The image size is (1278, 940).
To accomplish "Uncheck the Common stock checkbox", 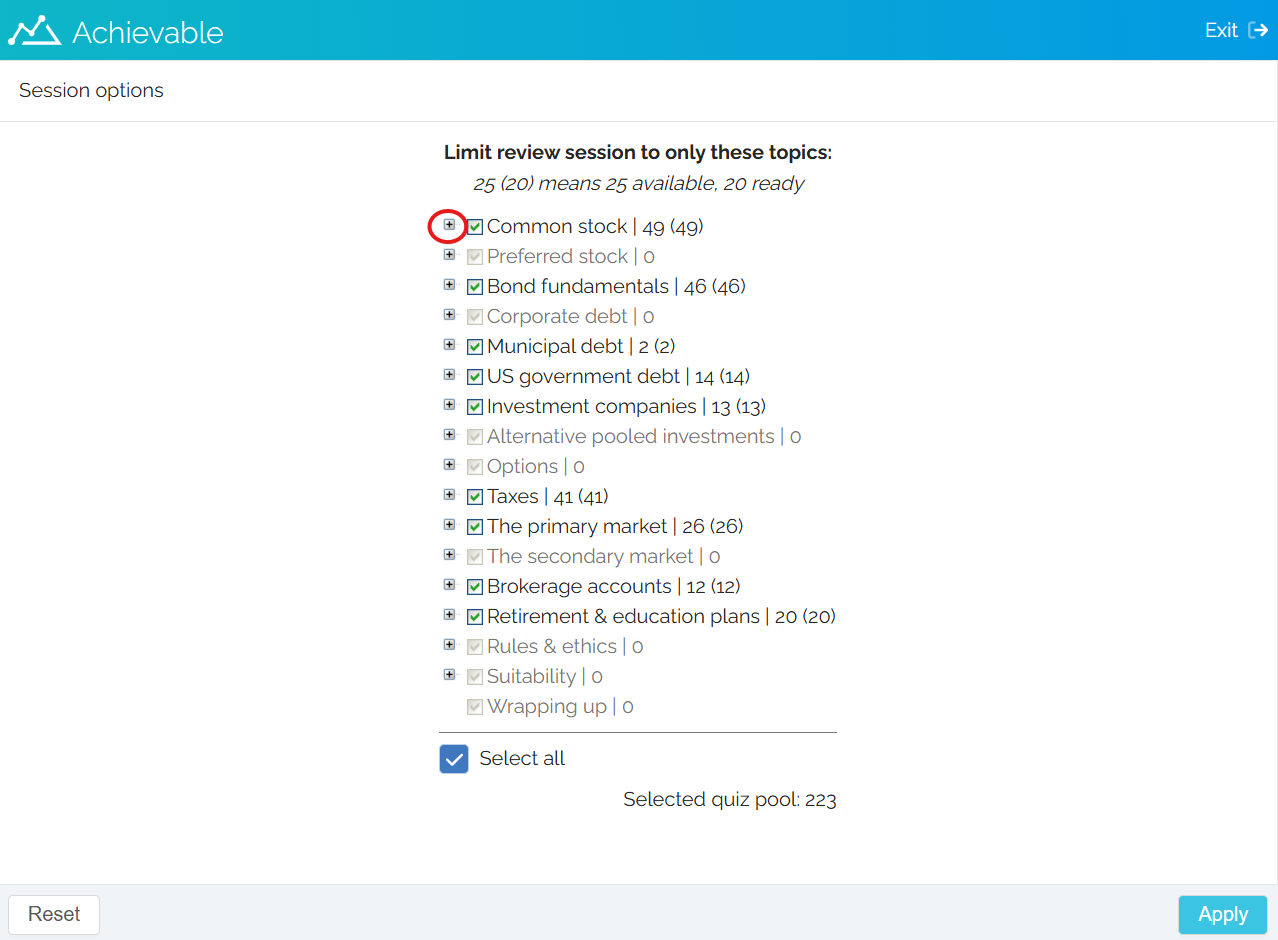I will (x=475, y=227).
